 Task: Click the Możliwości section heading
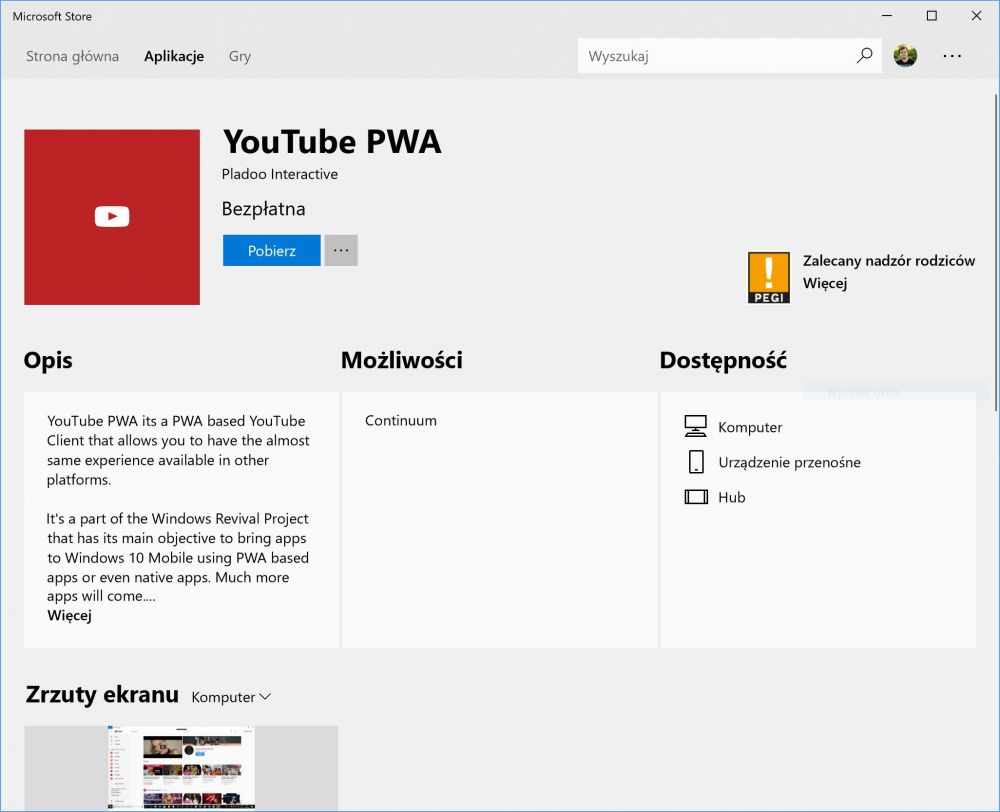tap(402, 360)
